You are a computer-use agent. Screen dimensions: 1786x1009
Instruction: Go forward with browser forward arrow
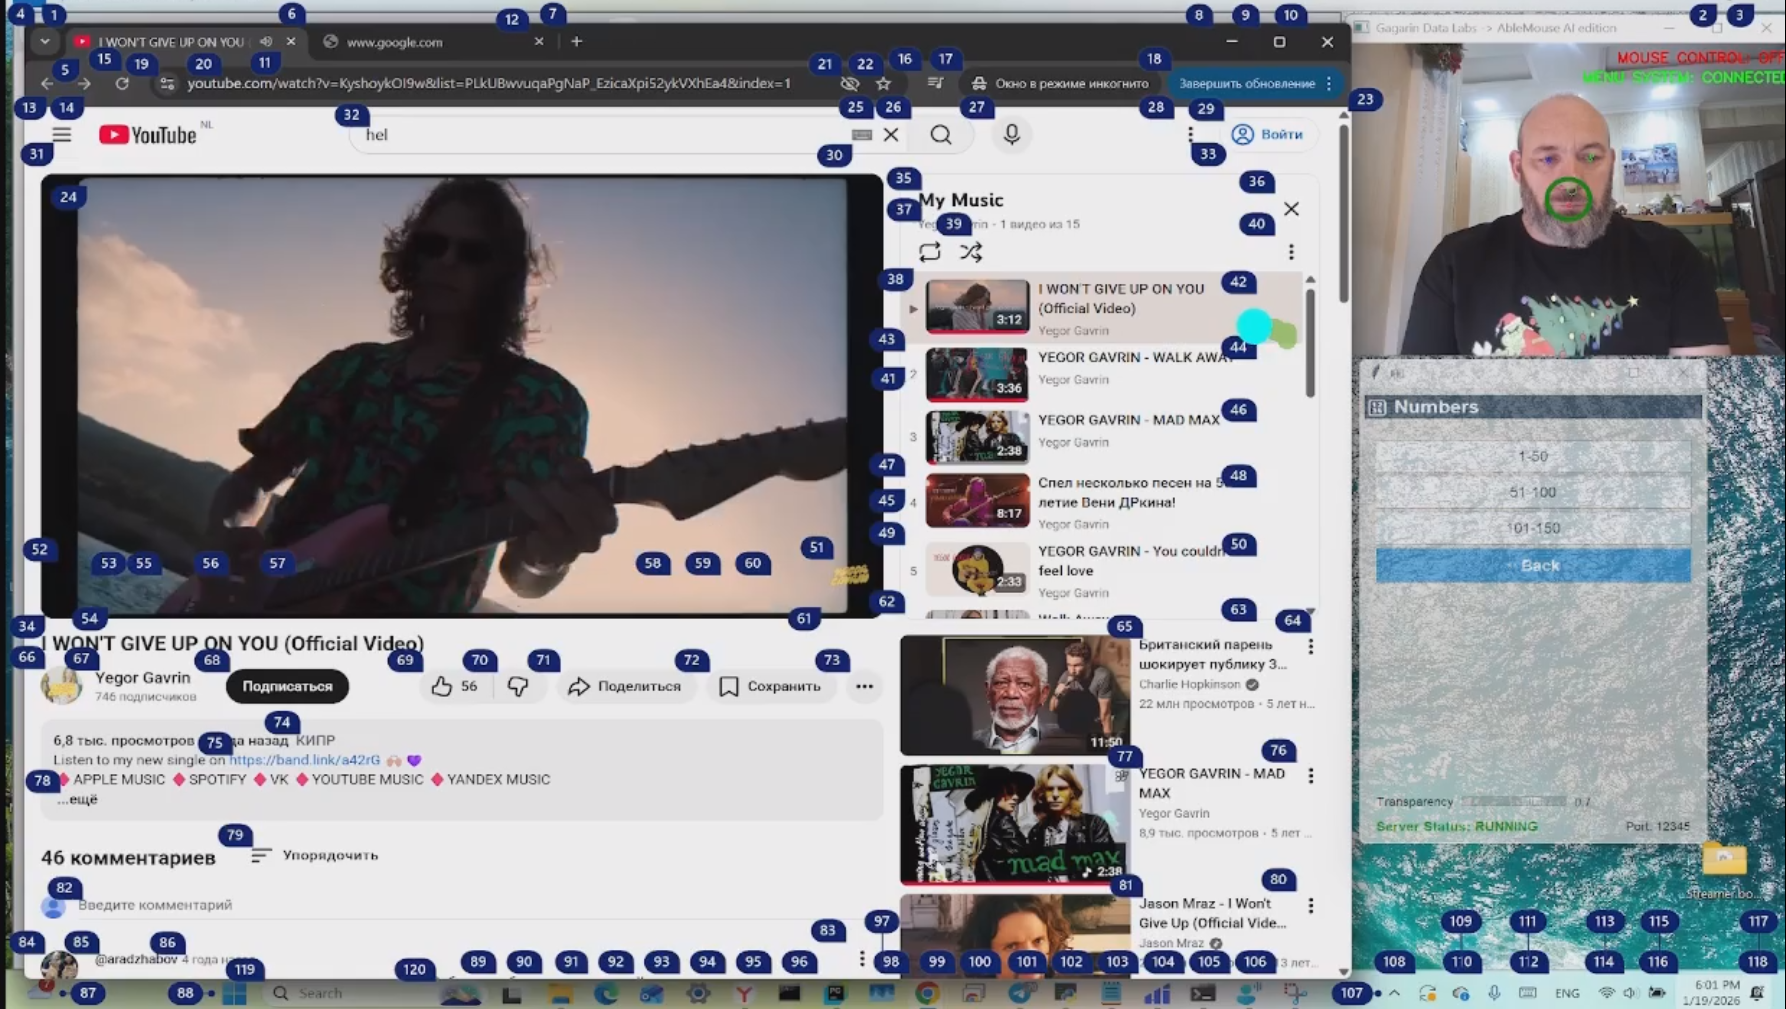(x=85, y=84)
